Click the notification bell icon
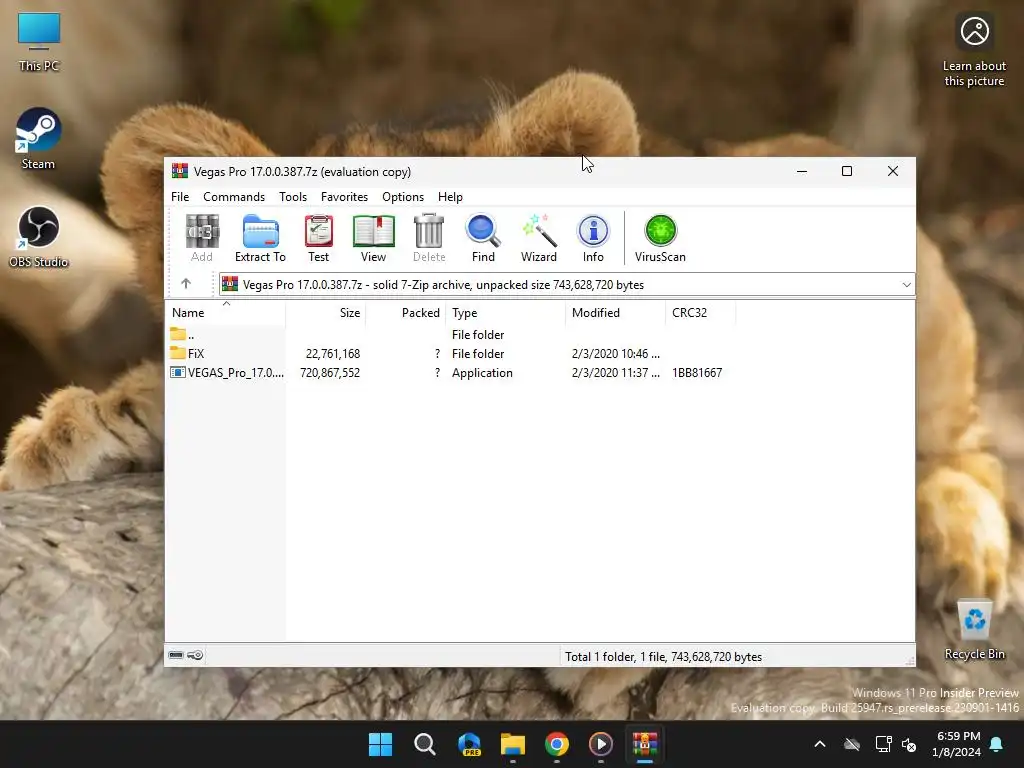 tap(997, 744)
